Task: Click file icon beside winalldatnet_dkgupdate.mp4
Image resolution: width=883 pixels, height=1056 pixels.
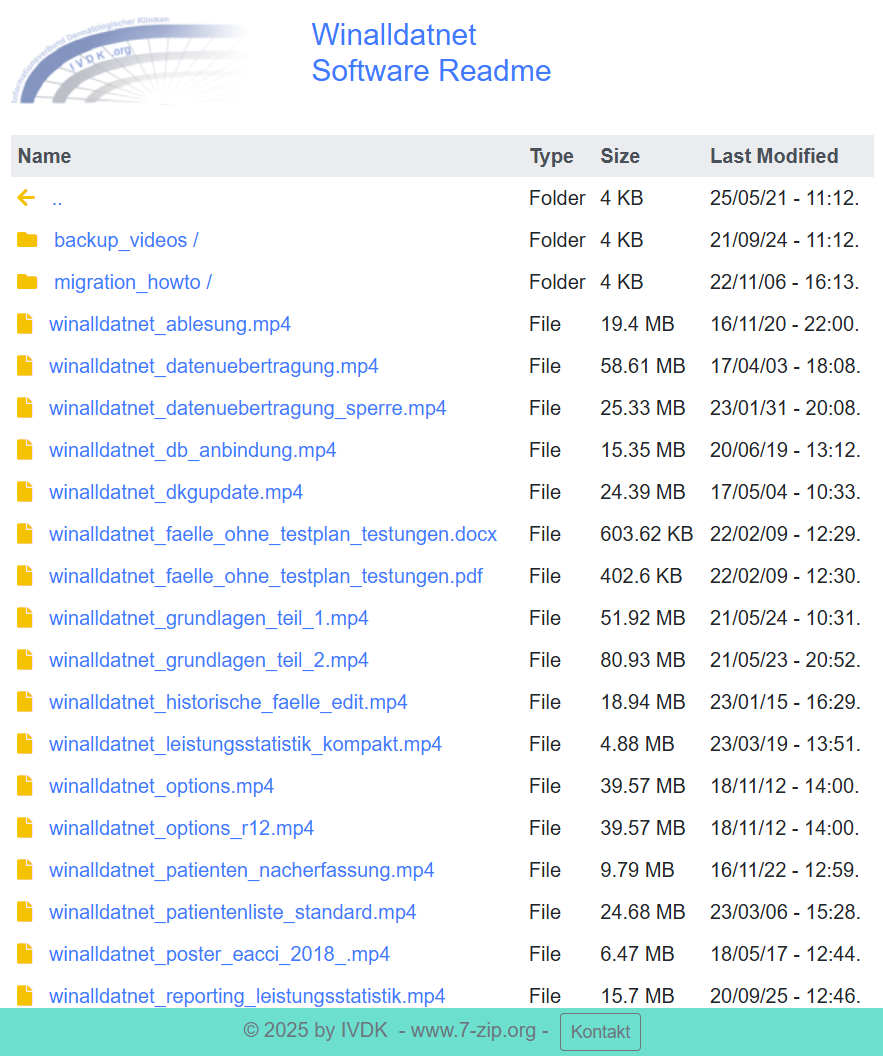Action: click(25, 492)
